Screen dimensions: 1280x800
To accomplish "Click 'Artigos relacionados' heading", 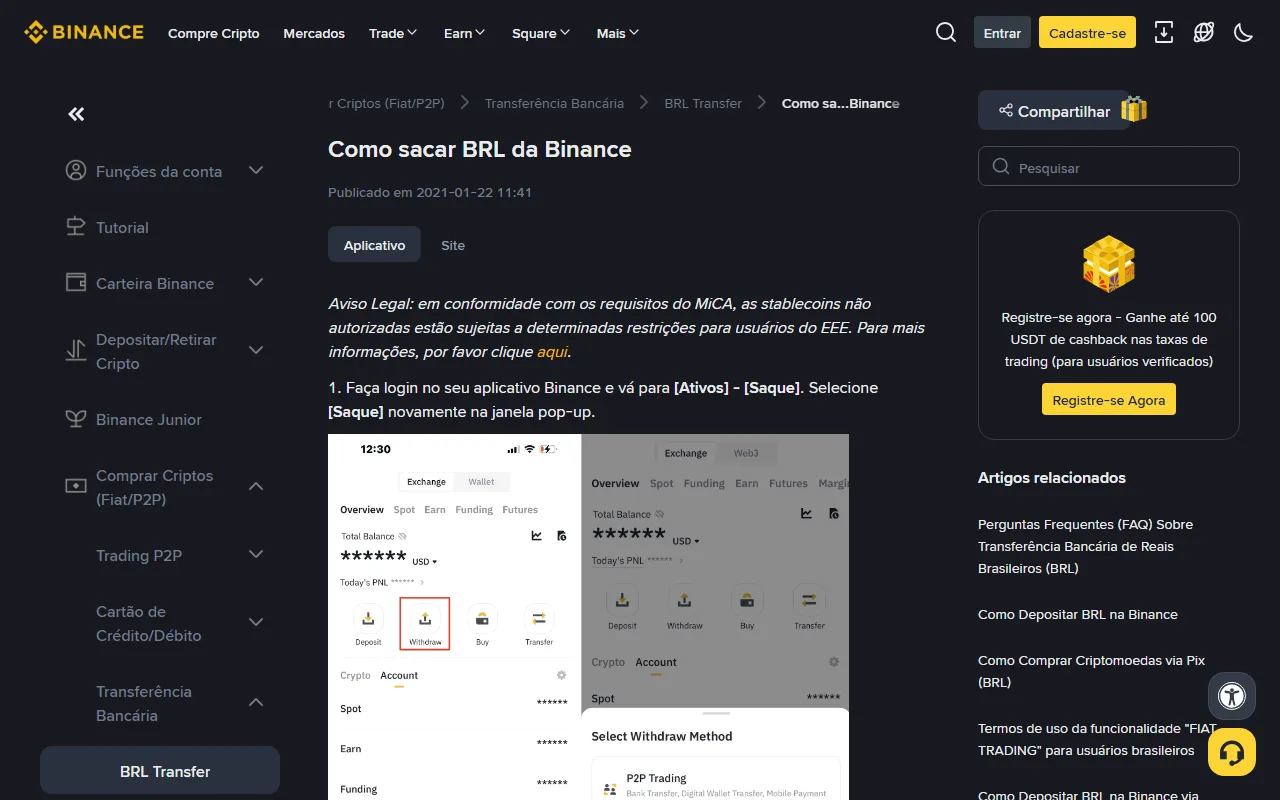I will click(x=1052, y=478).
